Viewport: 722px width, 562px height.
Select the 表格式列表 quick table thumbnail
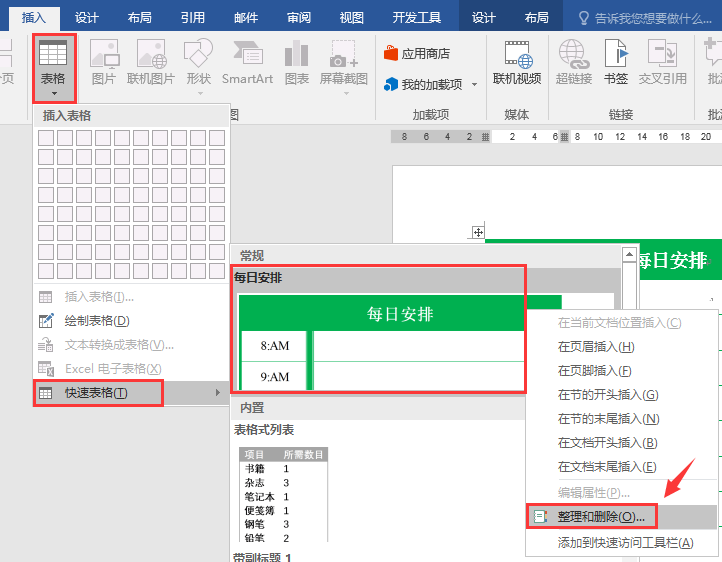click(283, 494)
